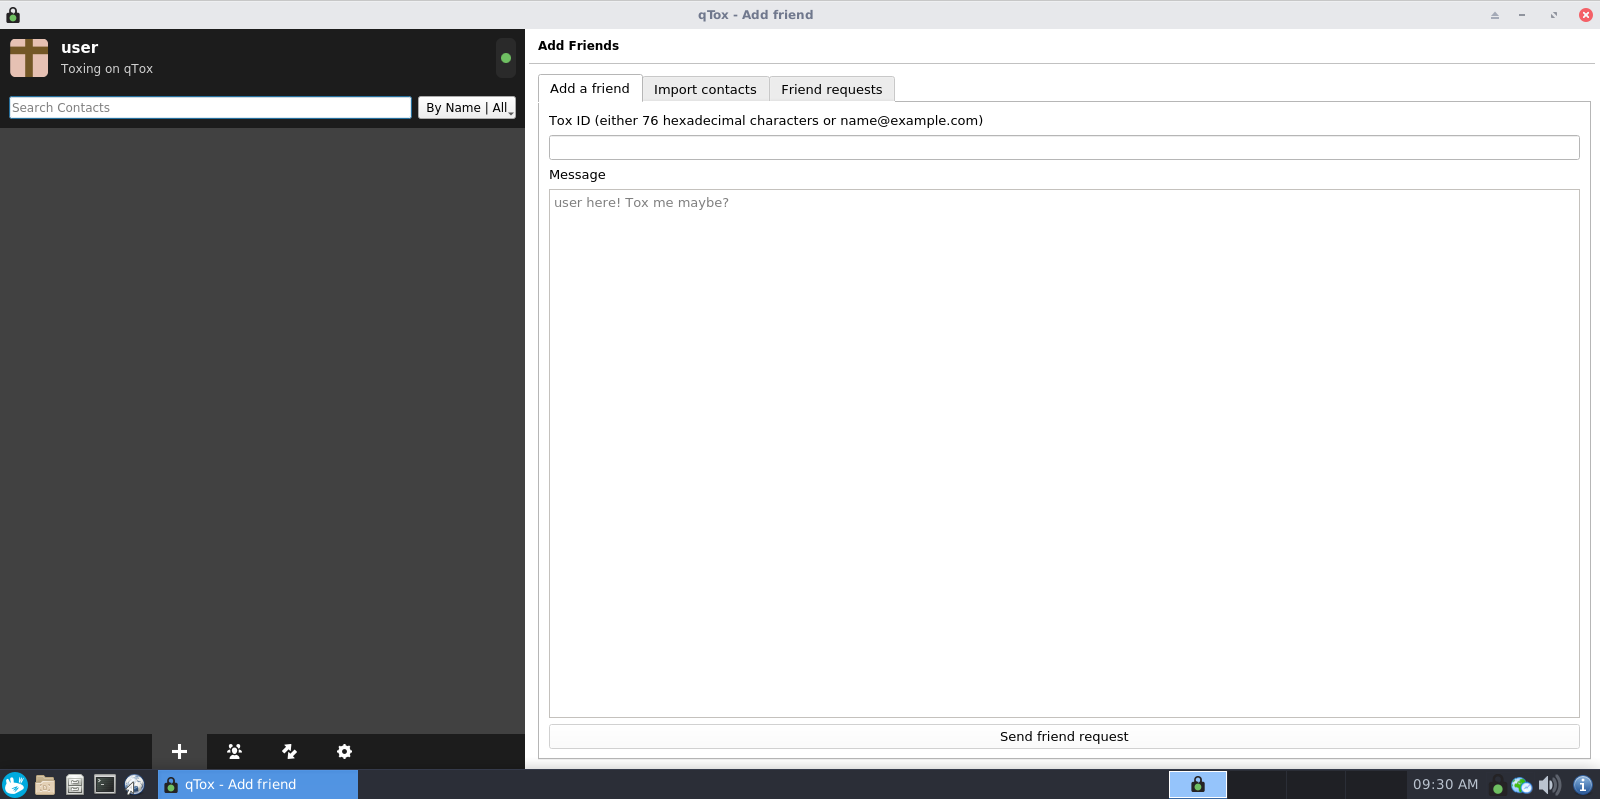Open the file transfers icon

(289, 751)
